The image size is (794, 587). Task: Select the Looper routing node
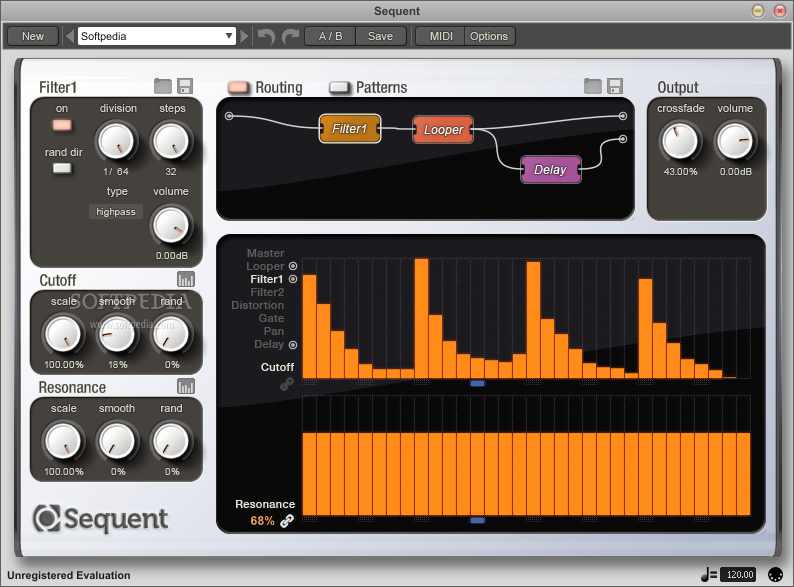(443, 130)
